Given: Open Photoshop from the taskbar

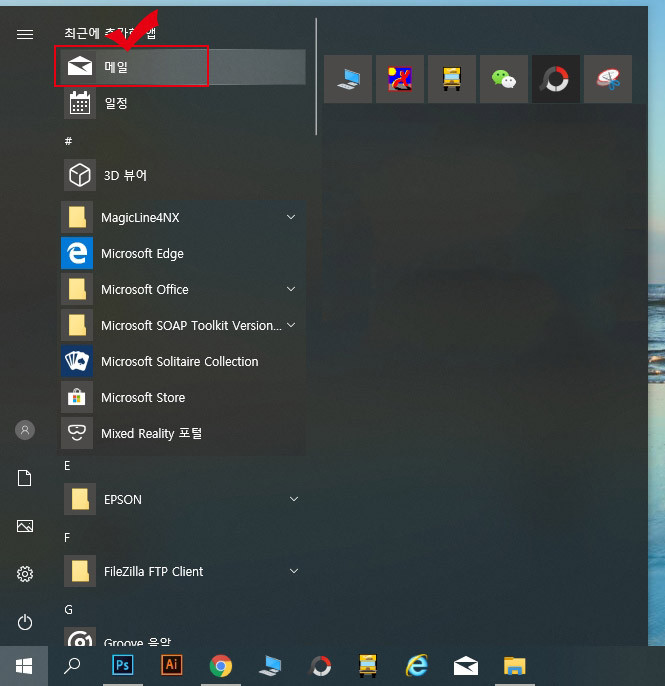Looking at the screenshot, I should point(123,666).
